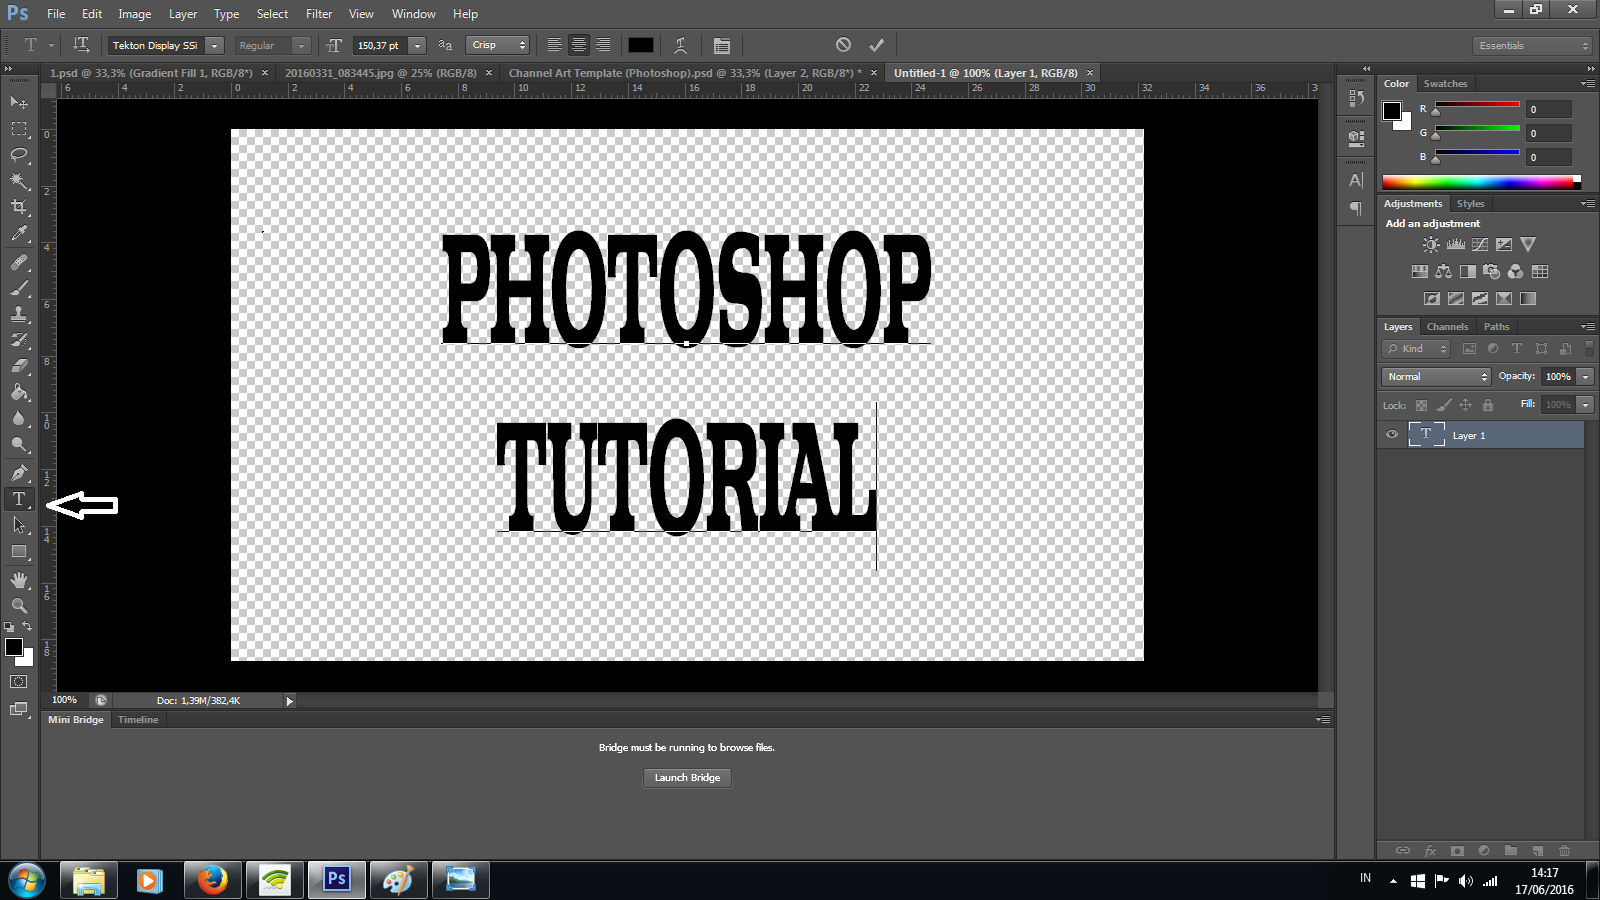This screenshot has width=1600, height=900.
Task: Open the Filter menu
Action: pyautogui.click(x=318, y=13)
